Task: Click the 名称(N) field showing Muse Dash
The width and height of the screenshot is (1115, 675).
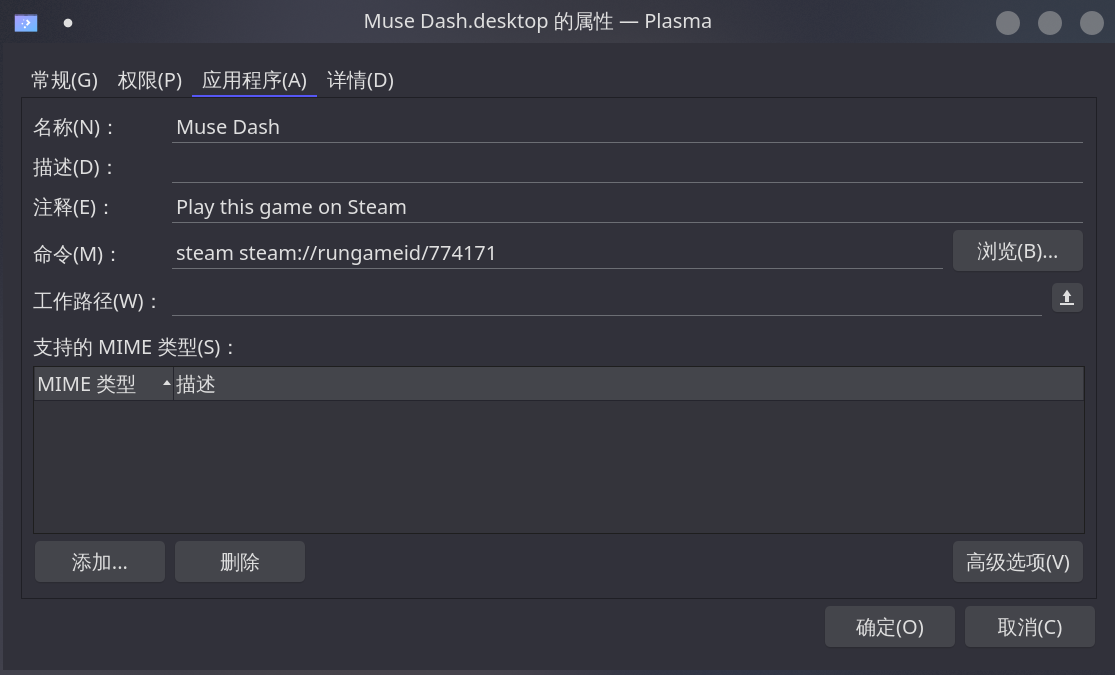Action: click(x=500, y=127)
